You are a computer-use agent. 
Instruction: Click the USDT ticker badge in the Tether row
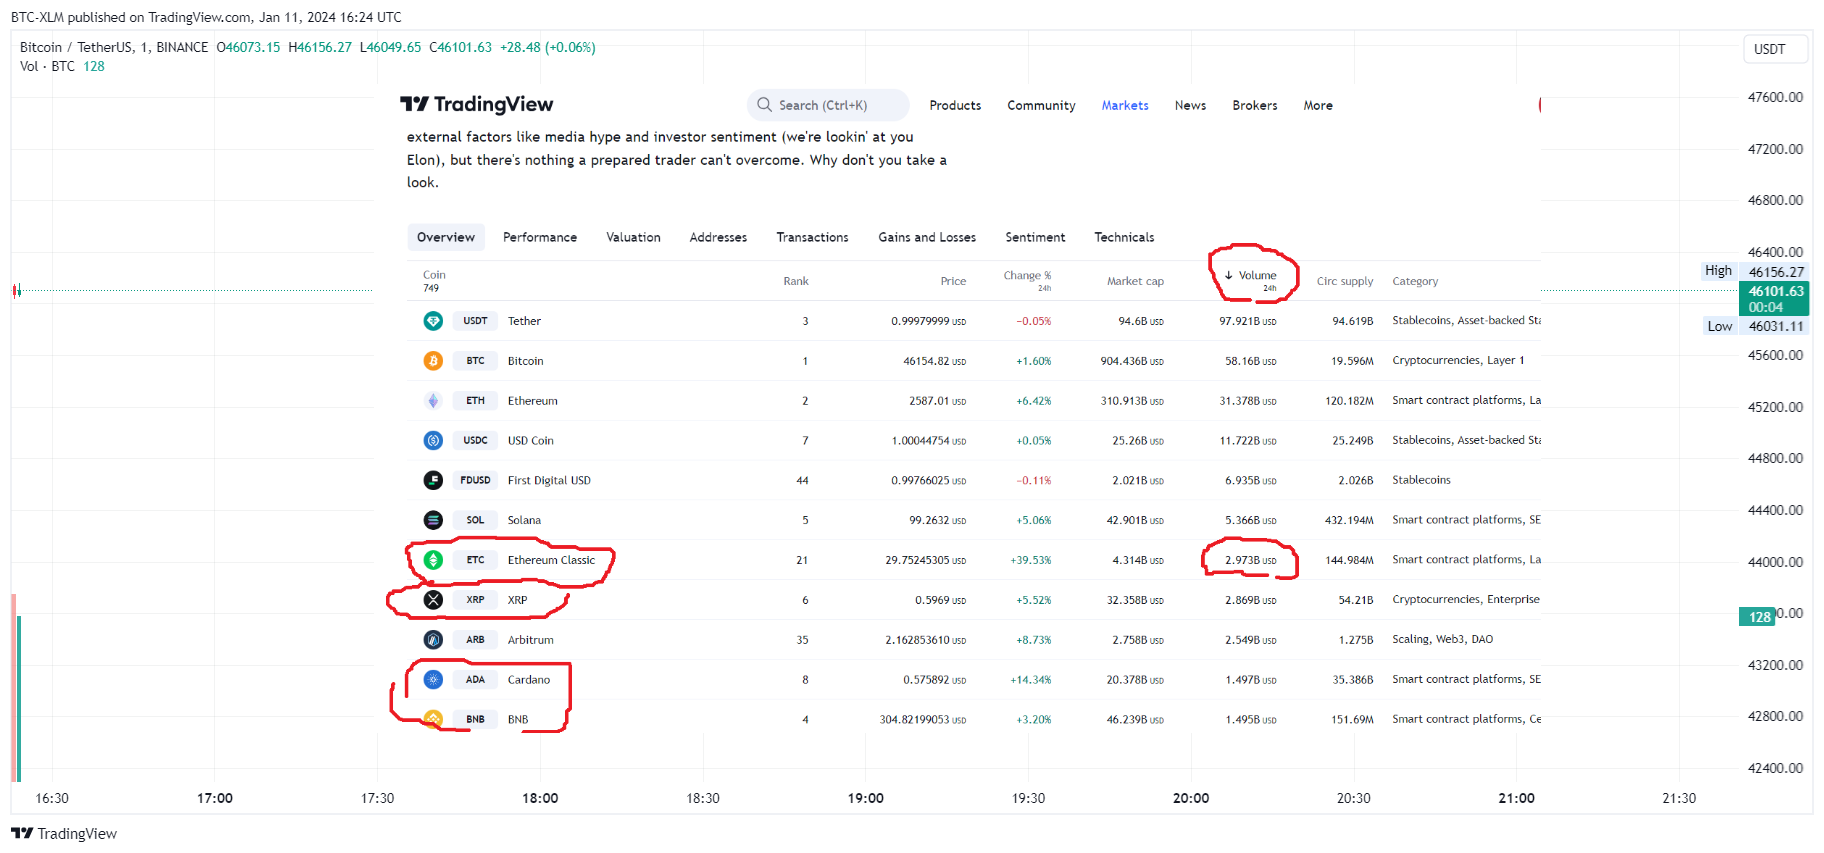click(x=475, y=321)
